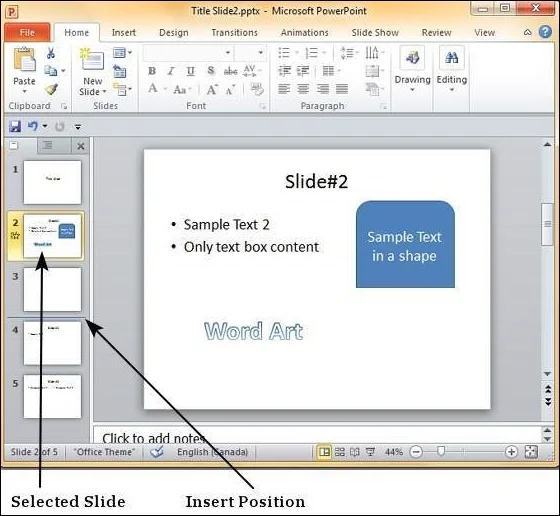Open font name dropdown

click(x=228, y=53)
